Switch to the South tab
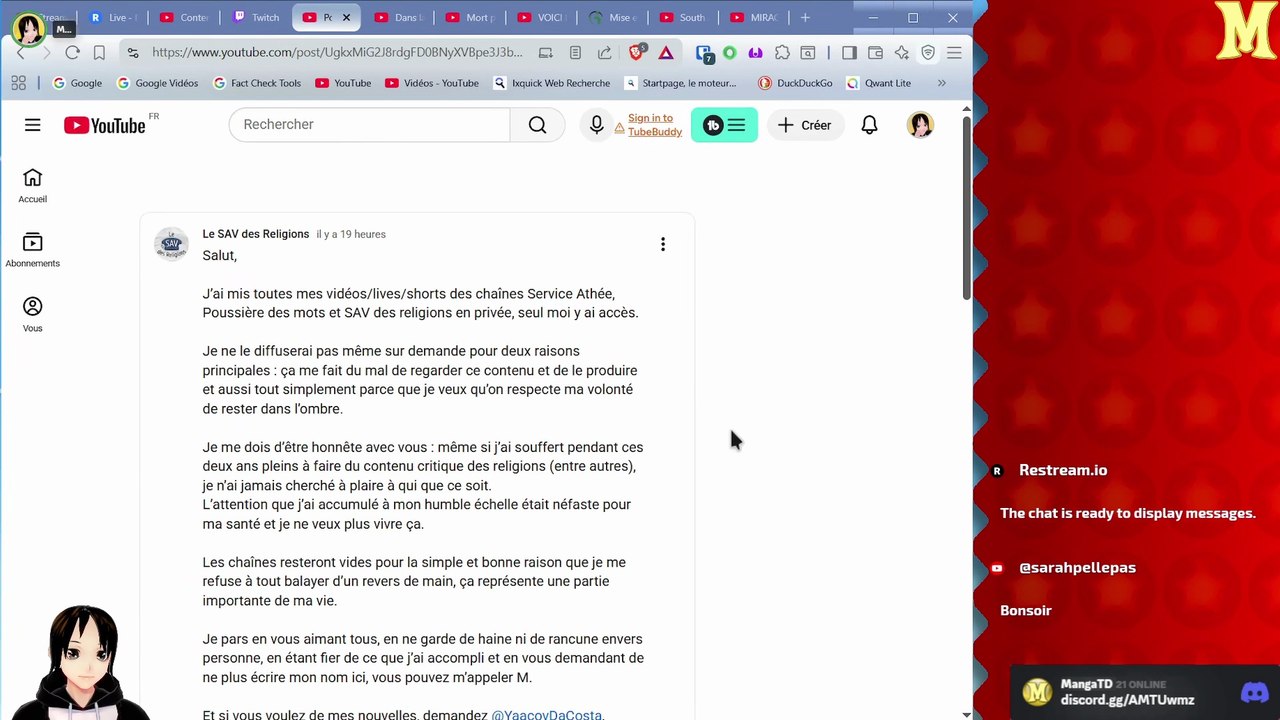 (685, 17)
